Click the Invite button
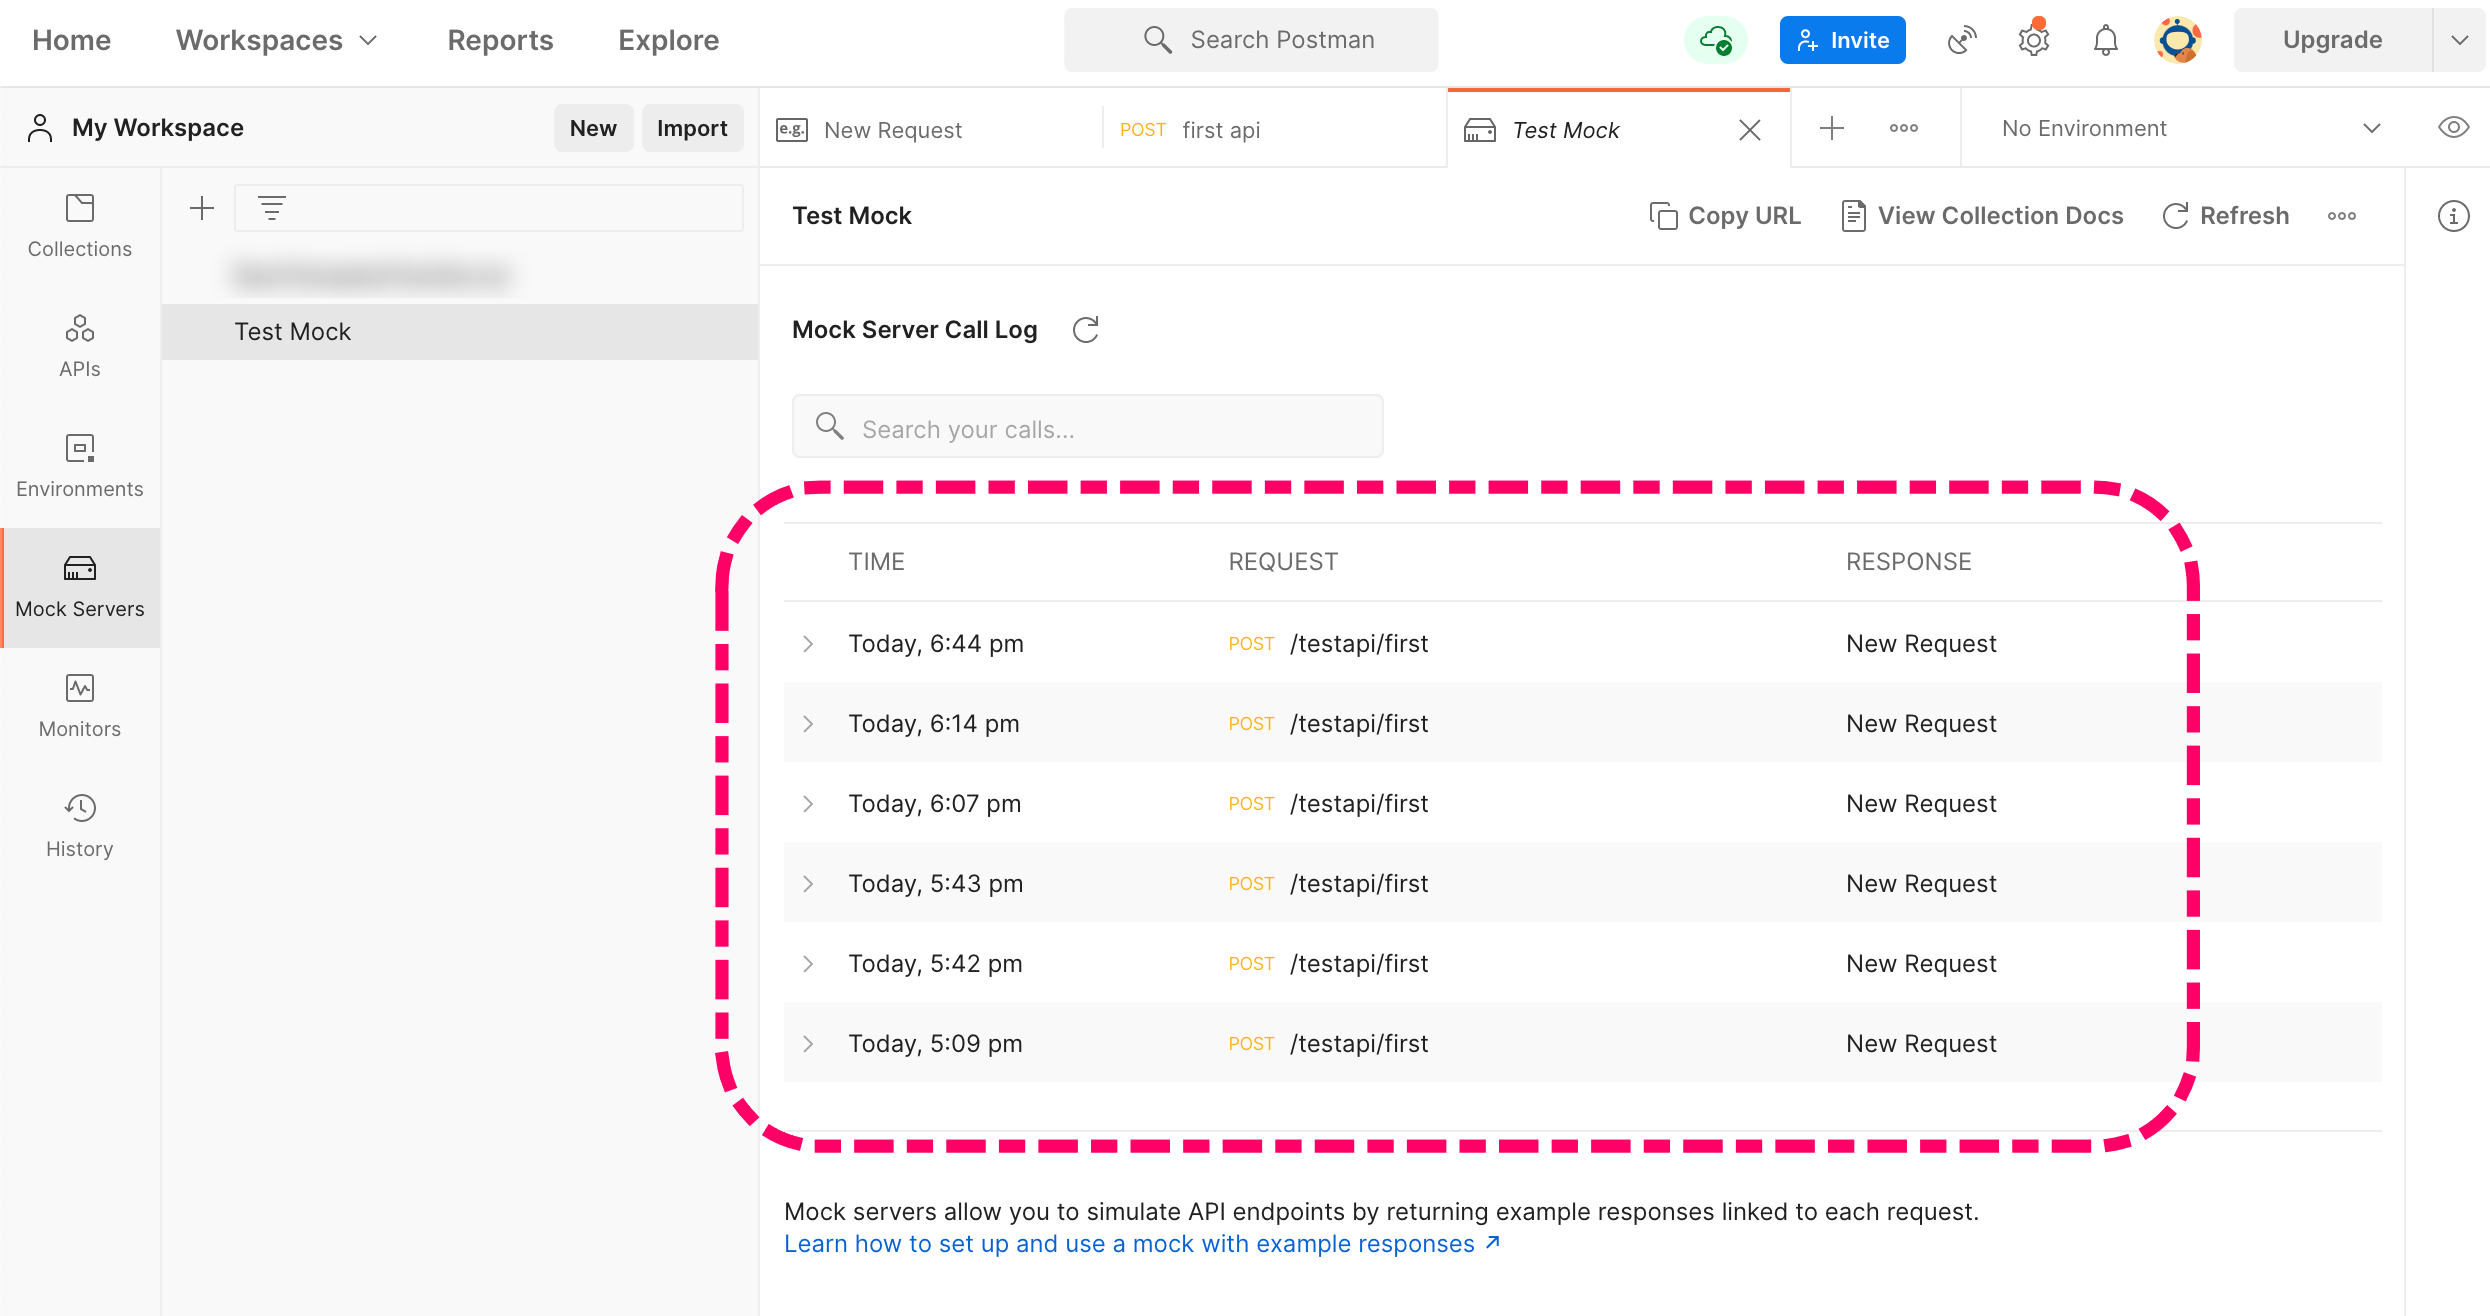 coord(1842,40)
